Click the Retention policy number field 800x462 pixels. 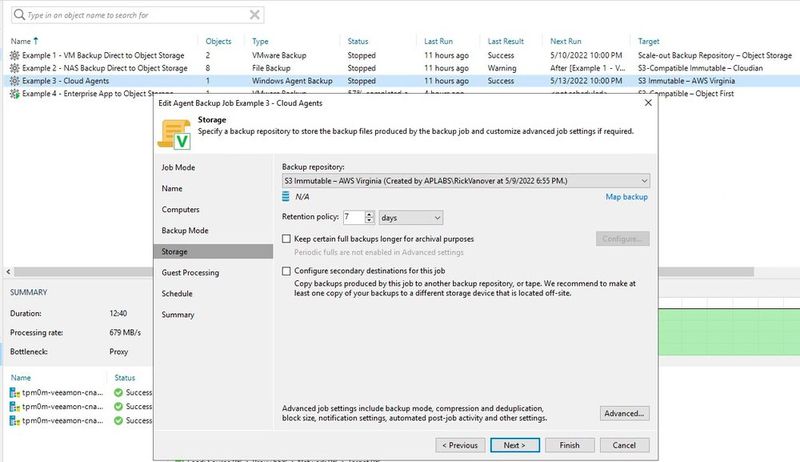click(354, 217)
